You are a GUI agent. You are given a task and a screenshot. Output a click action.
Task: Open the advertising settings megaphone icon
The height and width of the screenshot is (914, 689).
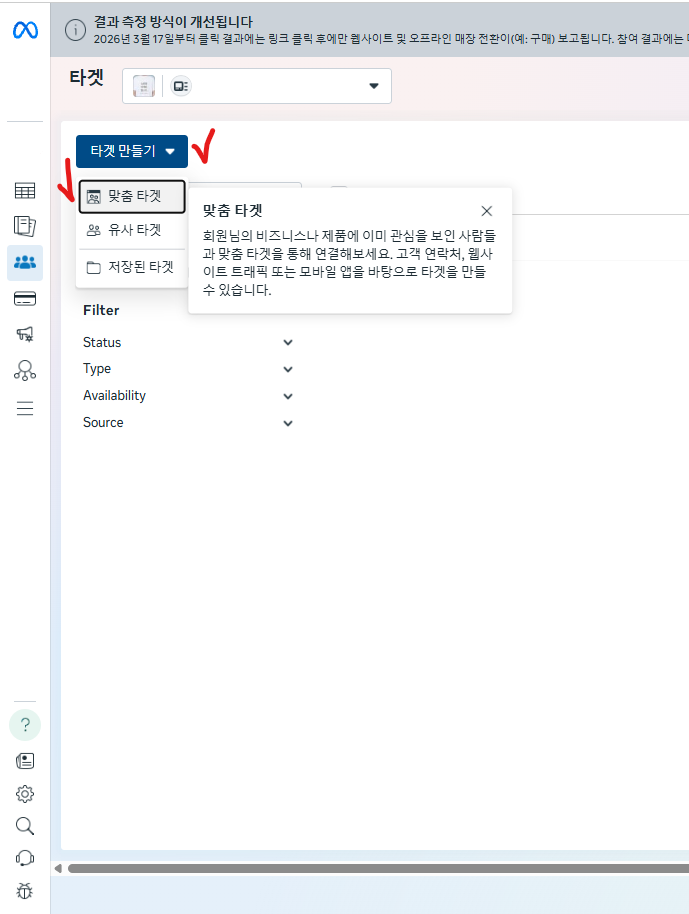pyautogui.click(x=24, y=334)
